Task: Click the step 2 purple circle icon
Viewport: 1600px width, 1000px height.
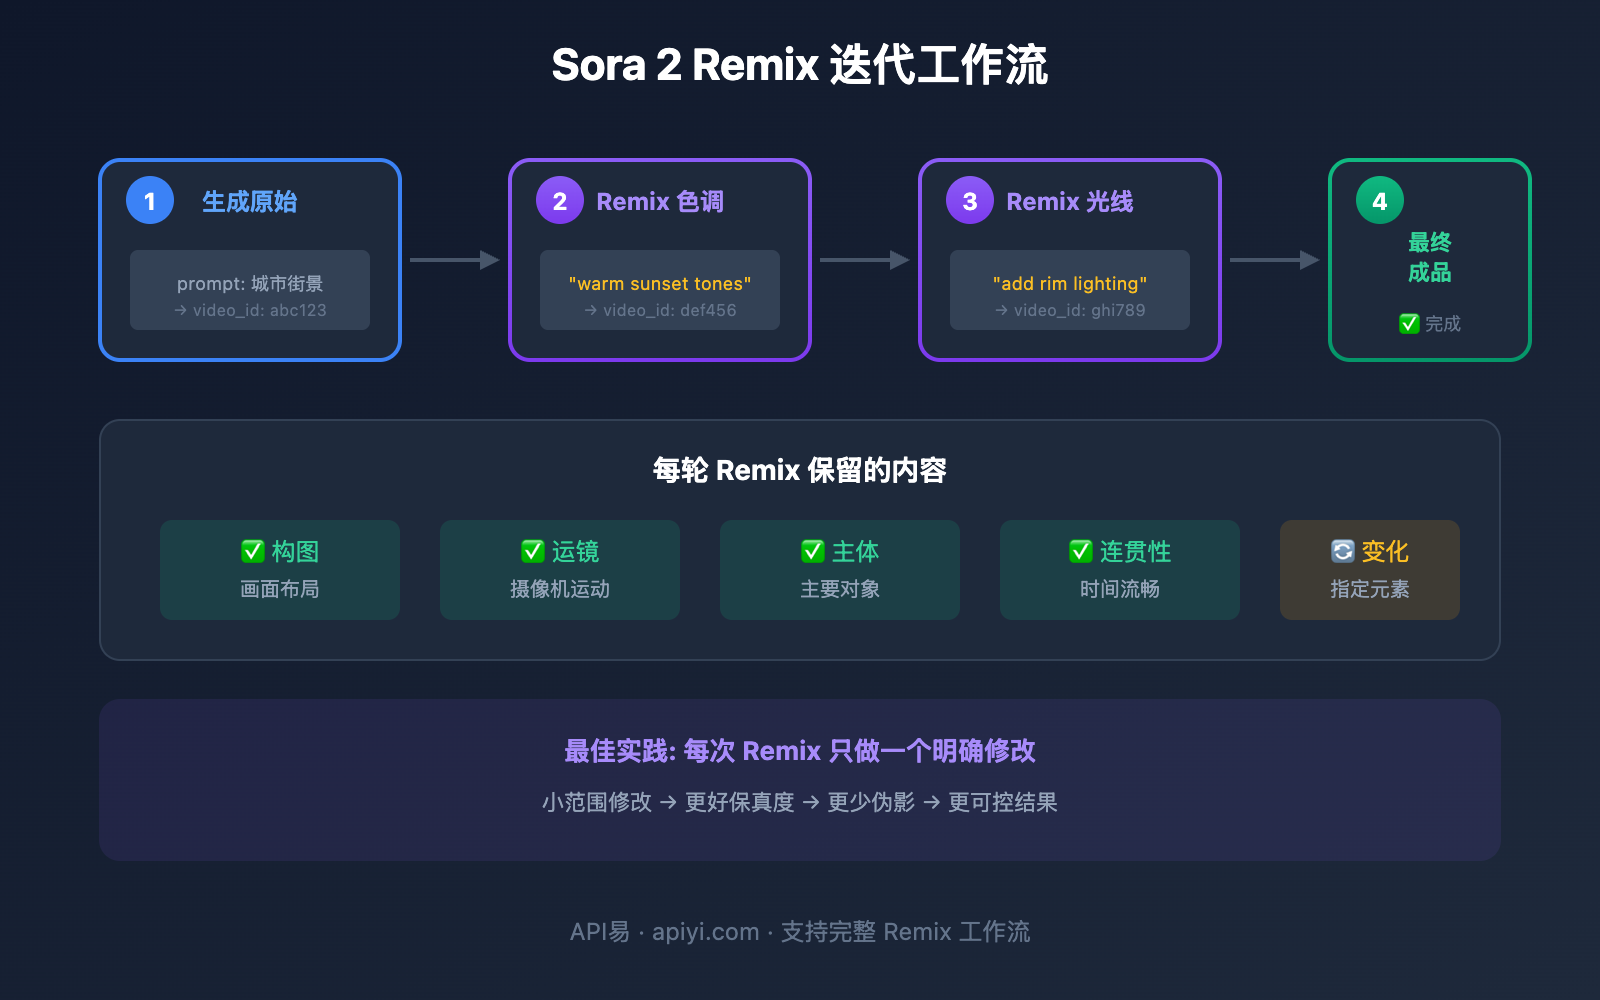Action: [x=558, y=200]
